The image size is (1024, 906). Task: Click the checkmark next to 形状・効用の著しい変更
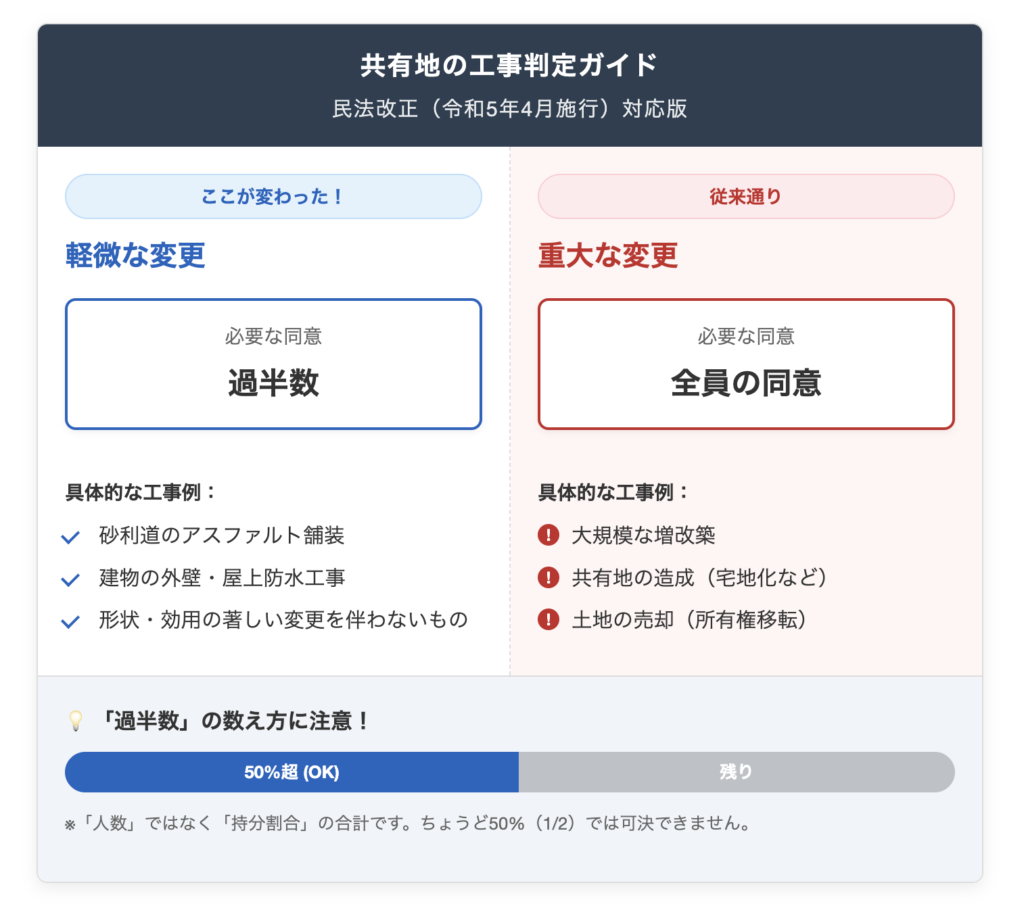(x=70, y=621)
